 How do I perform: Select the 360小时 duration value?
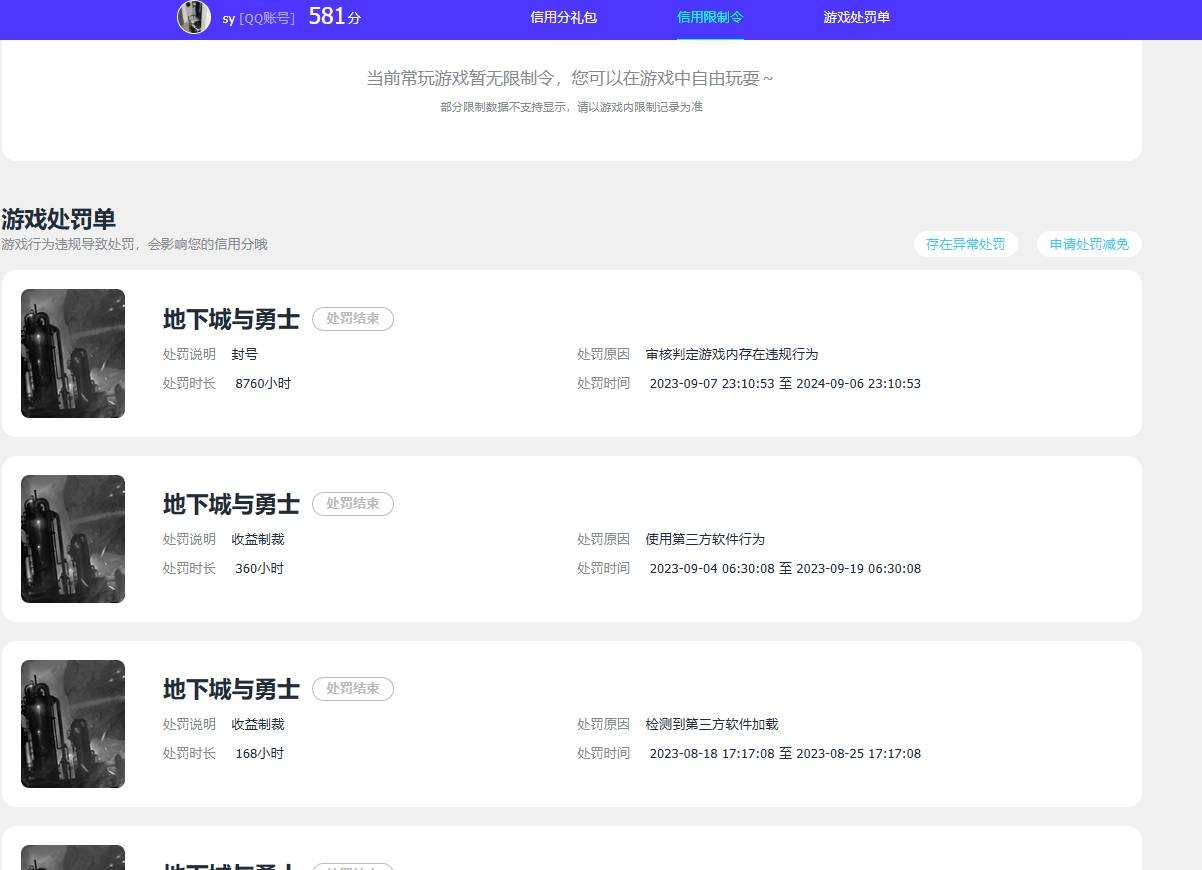[x=260, y=568]
